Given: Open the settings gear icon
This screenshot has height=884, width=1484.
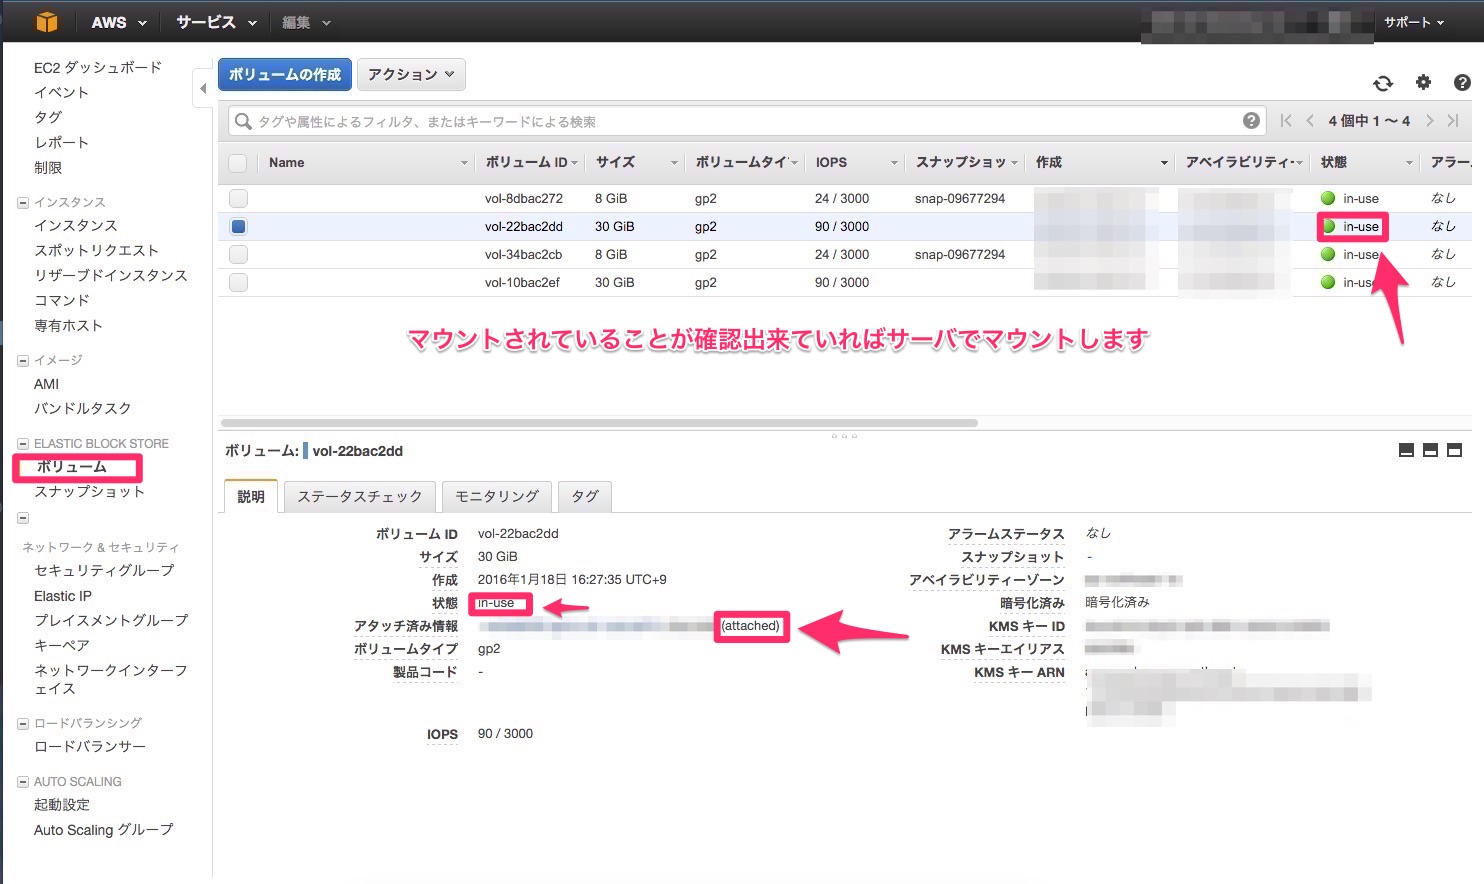Looking at the screenshot, I should coord(1423,83).
